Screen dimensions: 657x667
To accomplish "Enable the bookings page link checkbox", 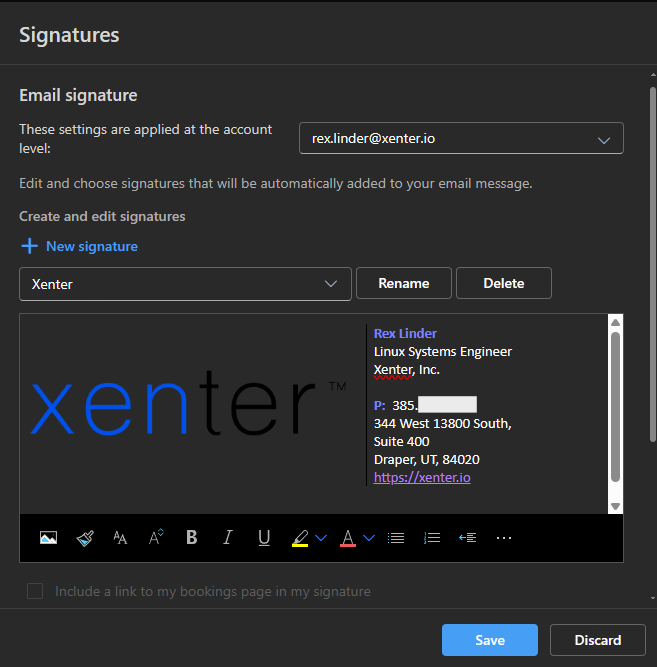I will pos(35,591).
